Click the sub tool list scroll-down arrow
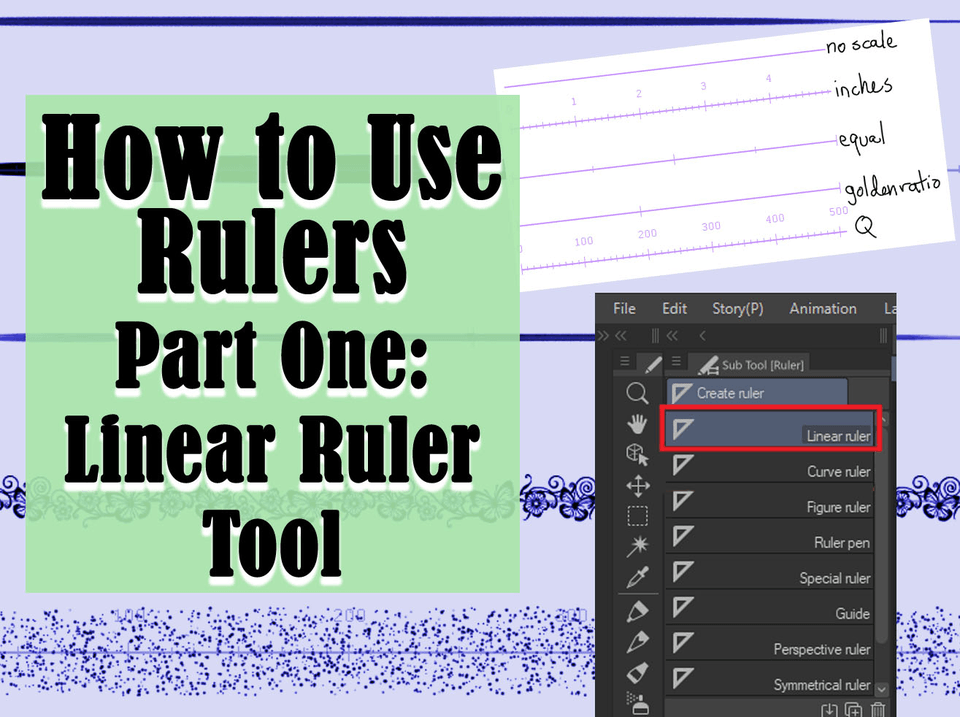The height and width of the screenshot is (717, 960). tap(882, 689)
